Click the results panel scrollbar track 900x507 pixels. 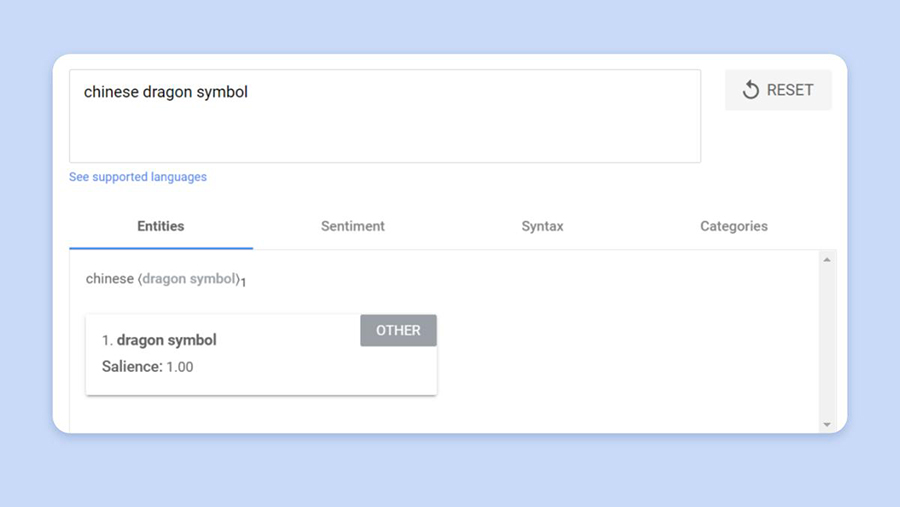[827, 340]
